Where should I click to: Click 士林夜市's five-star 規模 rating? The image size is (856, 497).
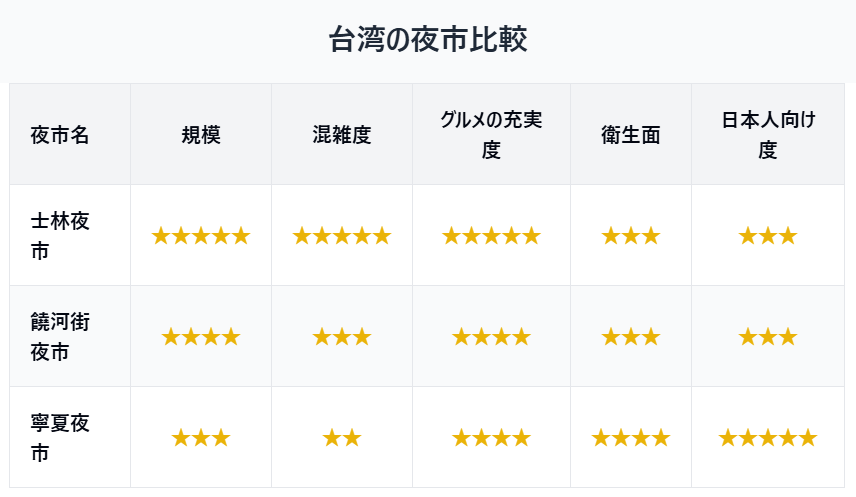pyautogui.click(x=201, y=236)
